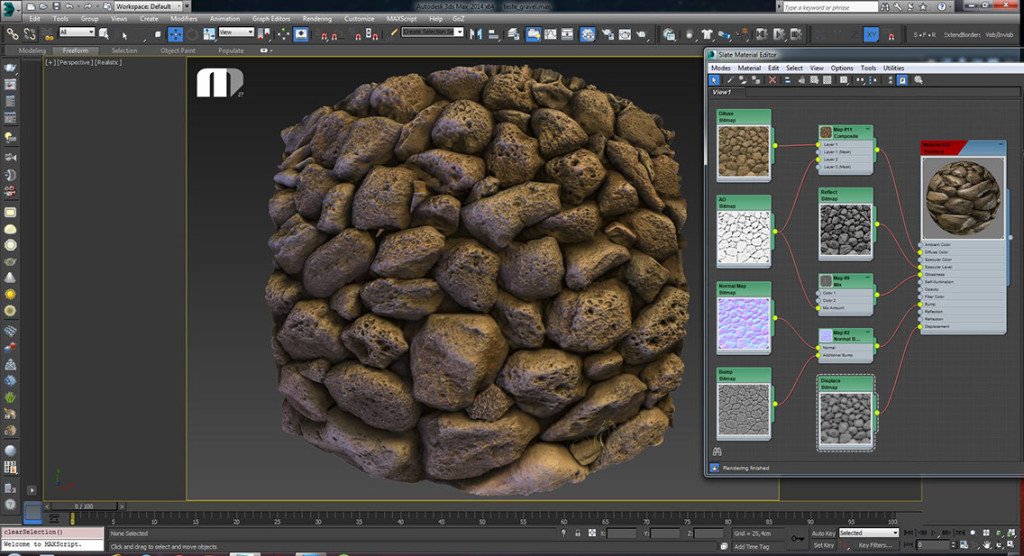Open the Rendering menu
This screenshot has height=556, width=1024.
click(x=316, y=18)
